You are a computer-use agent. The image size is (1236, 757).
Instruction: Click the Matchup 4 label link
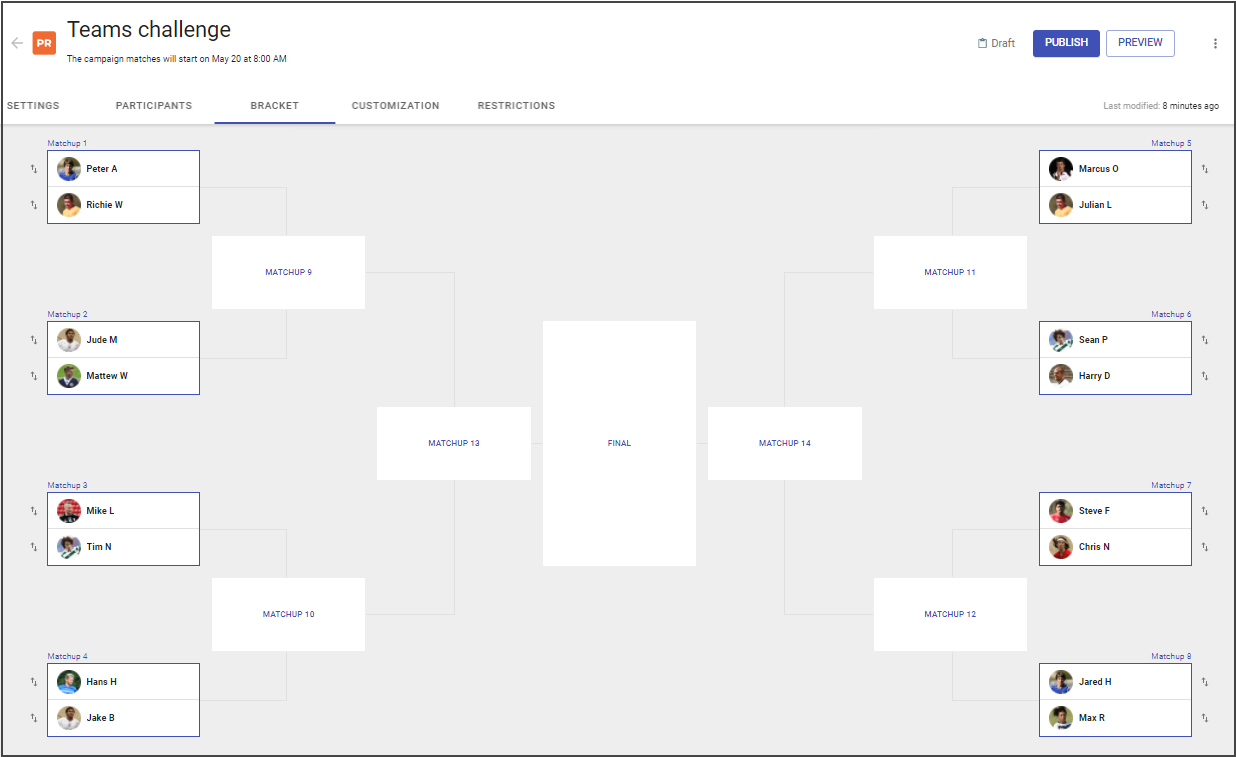68,656
